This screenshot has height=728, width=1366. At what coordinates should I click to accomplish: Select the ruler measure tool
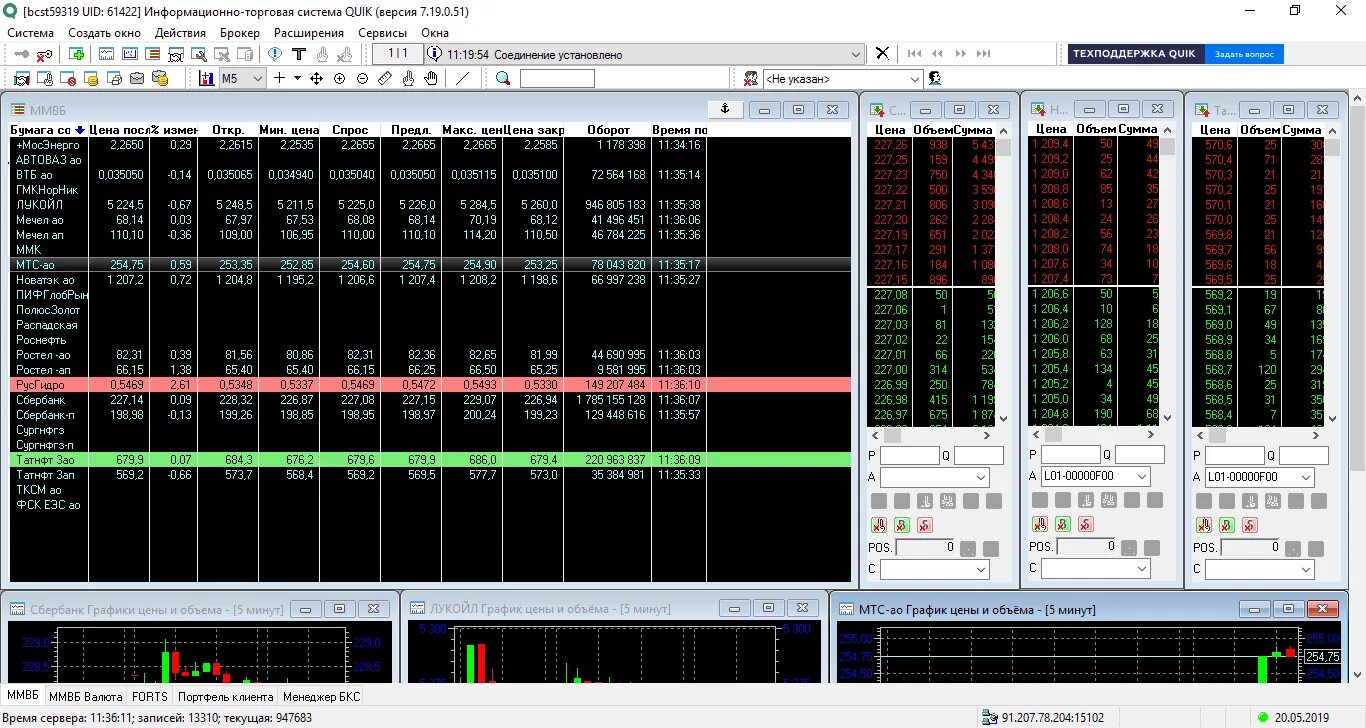tap(385, 78)
